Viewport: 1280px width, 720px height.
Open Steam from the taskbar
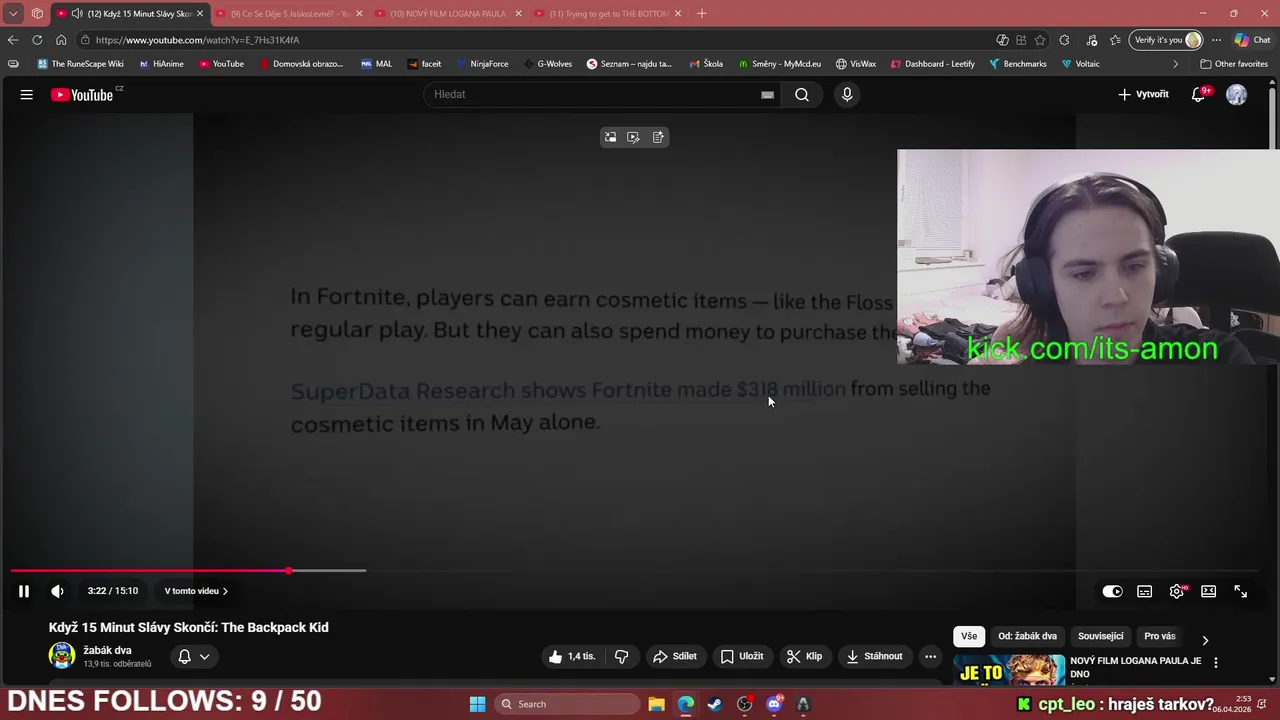tap(714, 704)
